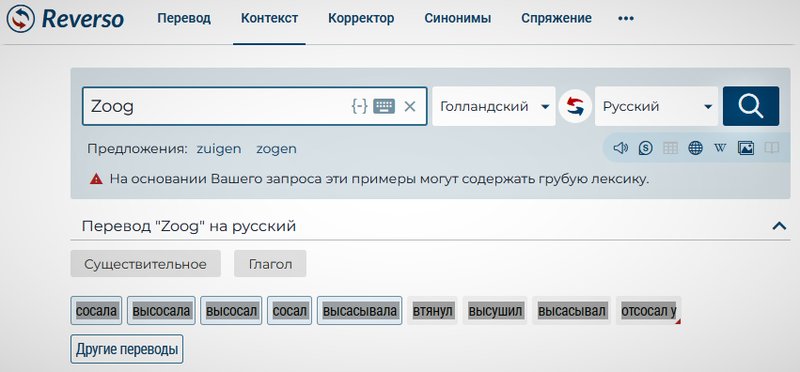Select the translation высосал
The height and width of the screenshot is (372, 800).
click(231, 310)
